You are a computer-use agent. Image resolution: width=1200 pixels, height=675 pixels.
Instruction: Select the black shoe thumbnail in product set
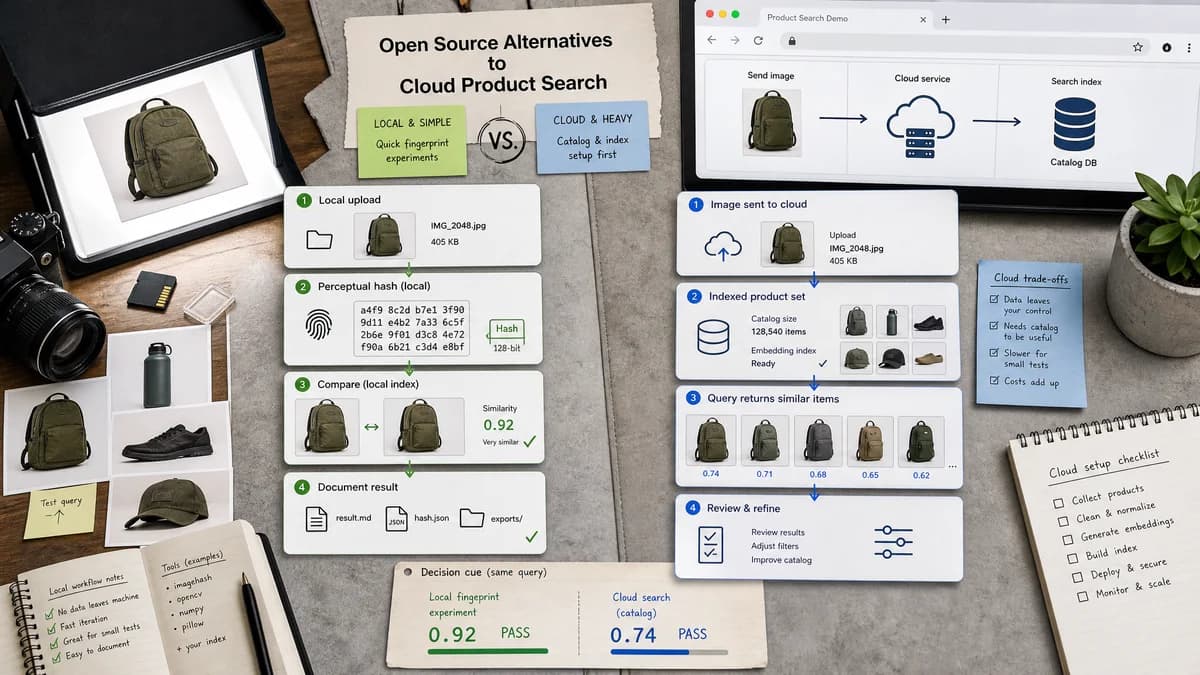tap(929, 321)
